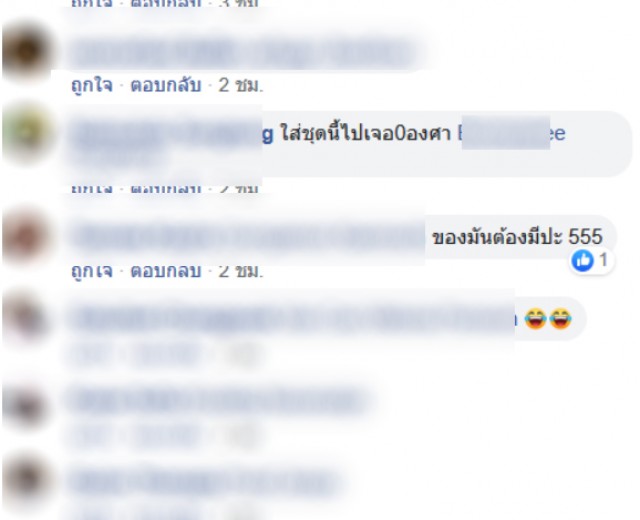Open the bottommost commenter avatar

[x=27, y=482]
